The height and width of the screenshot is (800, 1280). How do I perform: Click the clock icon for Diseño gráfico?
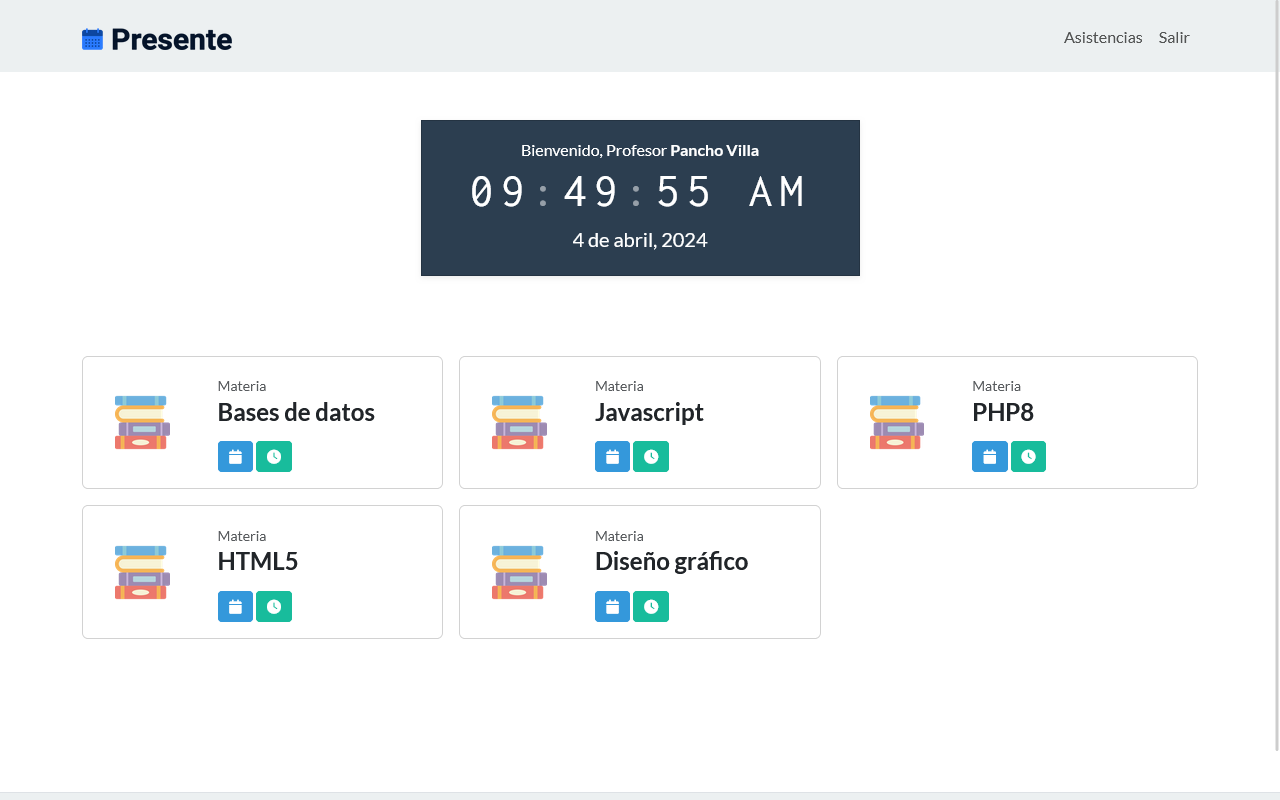pos(651,607)
